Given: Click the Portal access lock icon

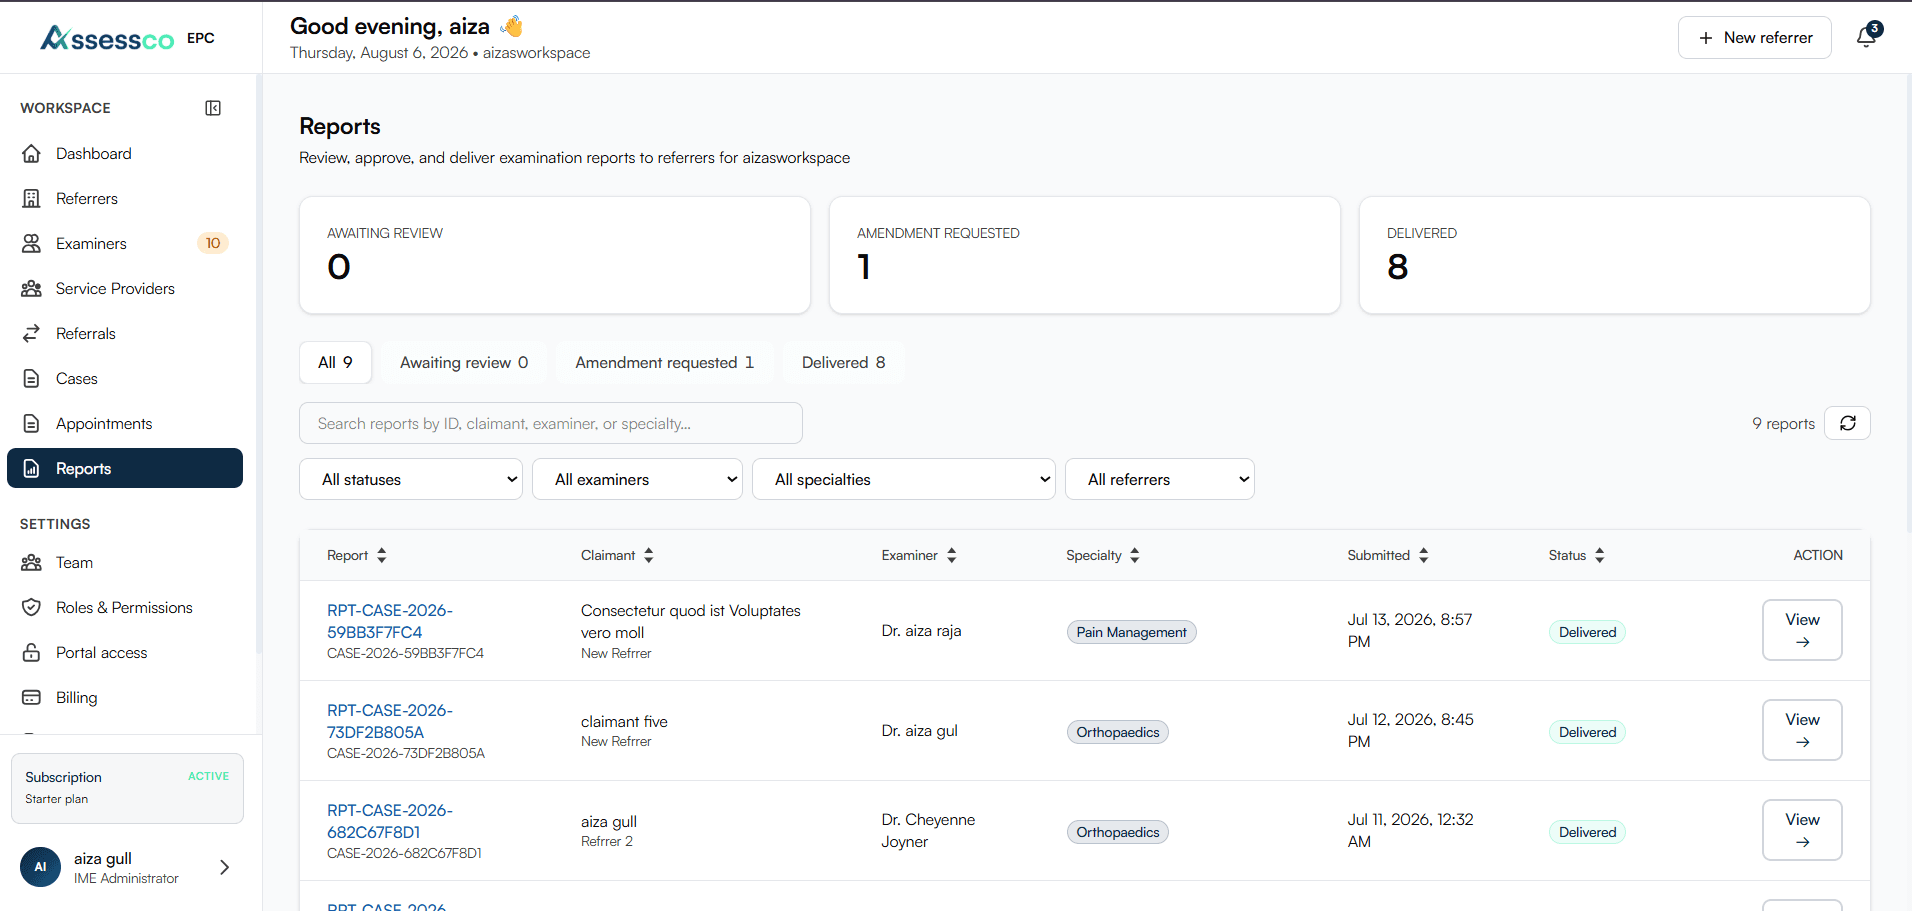Looking at the screenshot, I should tap(32, 652).
